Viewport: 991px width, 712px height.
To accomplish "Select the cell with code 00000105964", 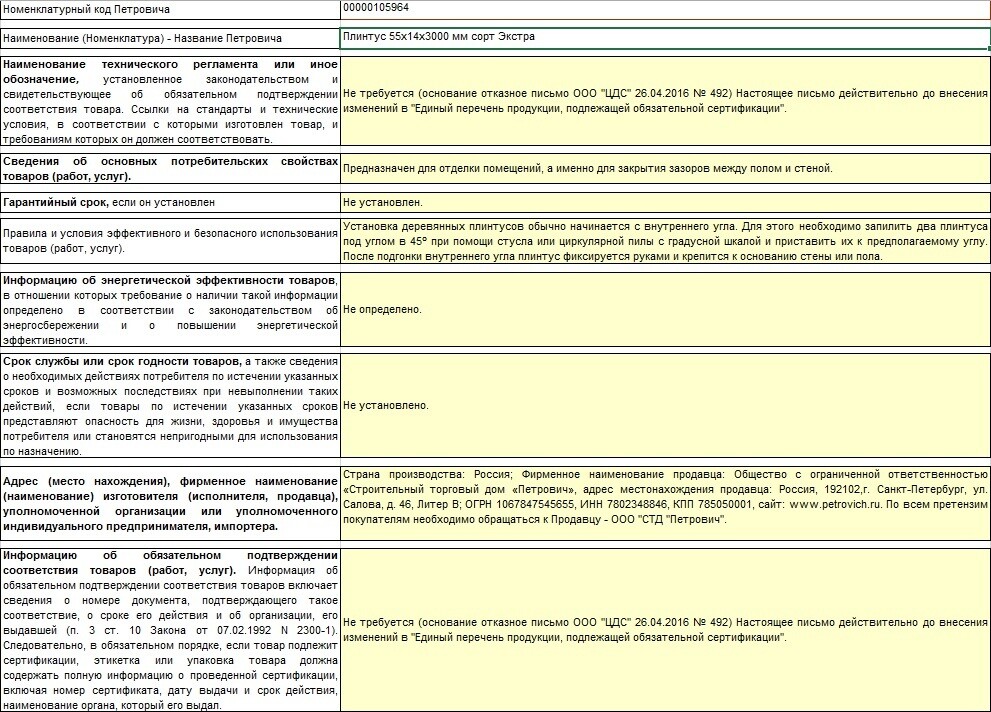I will pos(665,9).
